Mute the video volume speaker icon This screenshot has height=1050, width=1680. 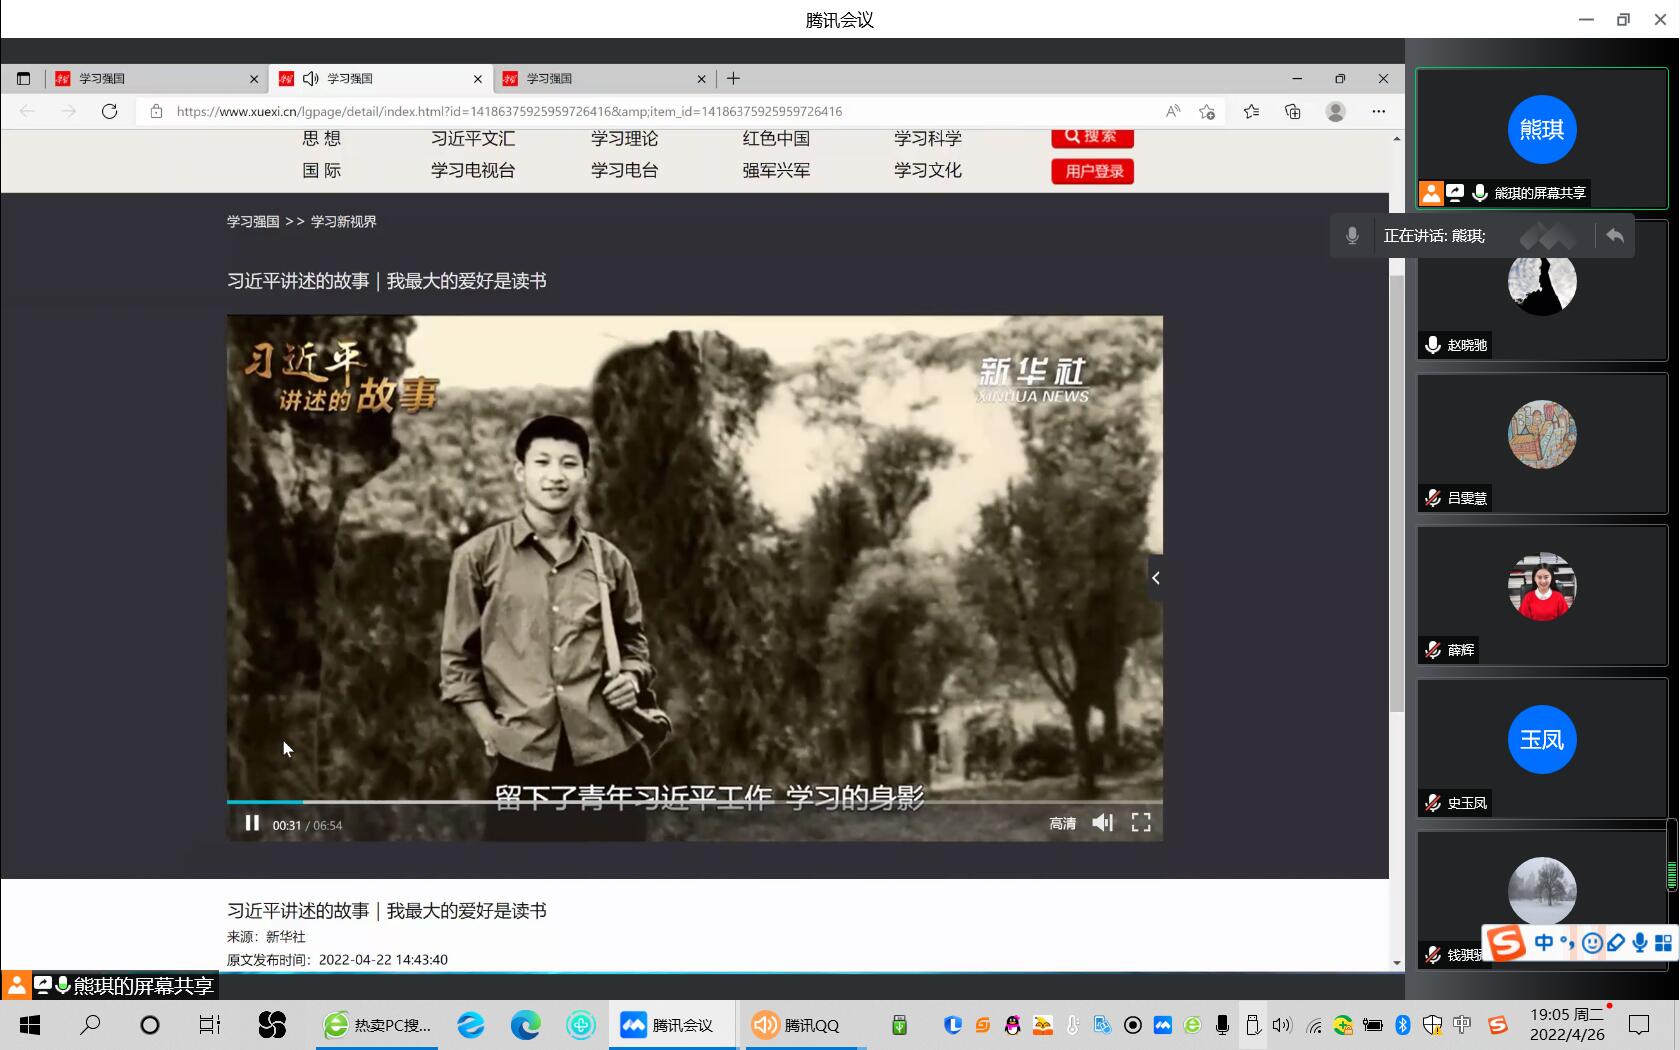(x=1102, y=823)
